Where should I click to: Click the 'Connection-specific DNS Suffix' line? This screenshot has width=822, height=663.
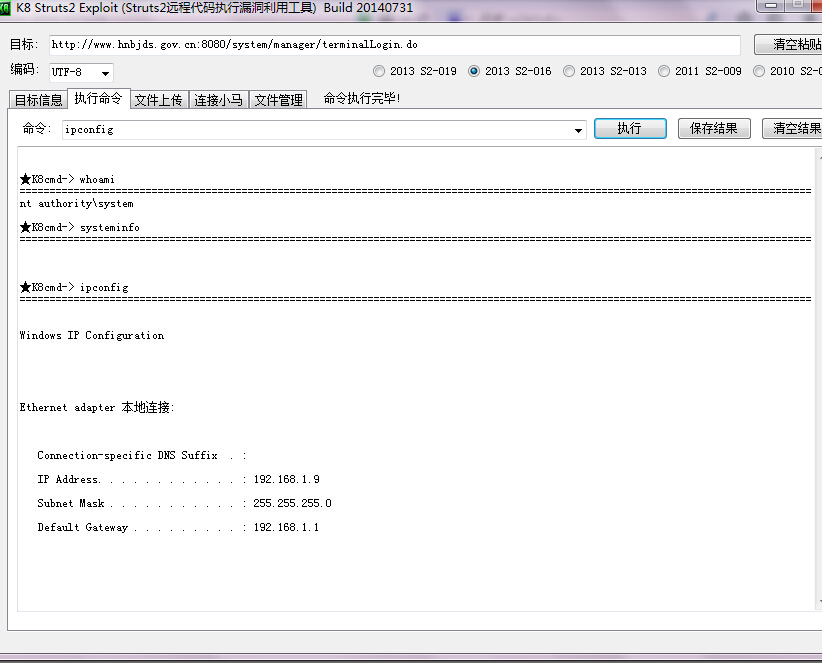click(x=142, y=455)
